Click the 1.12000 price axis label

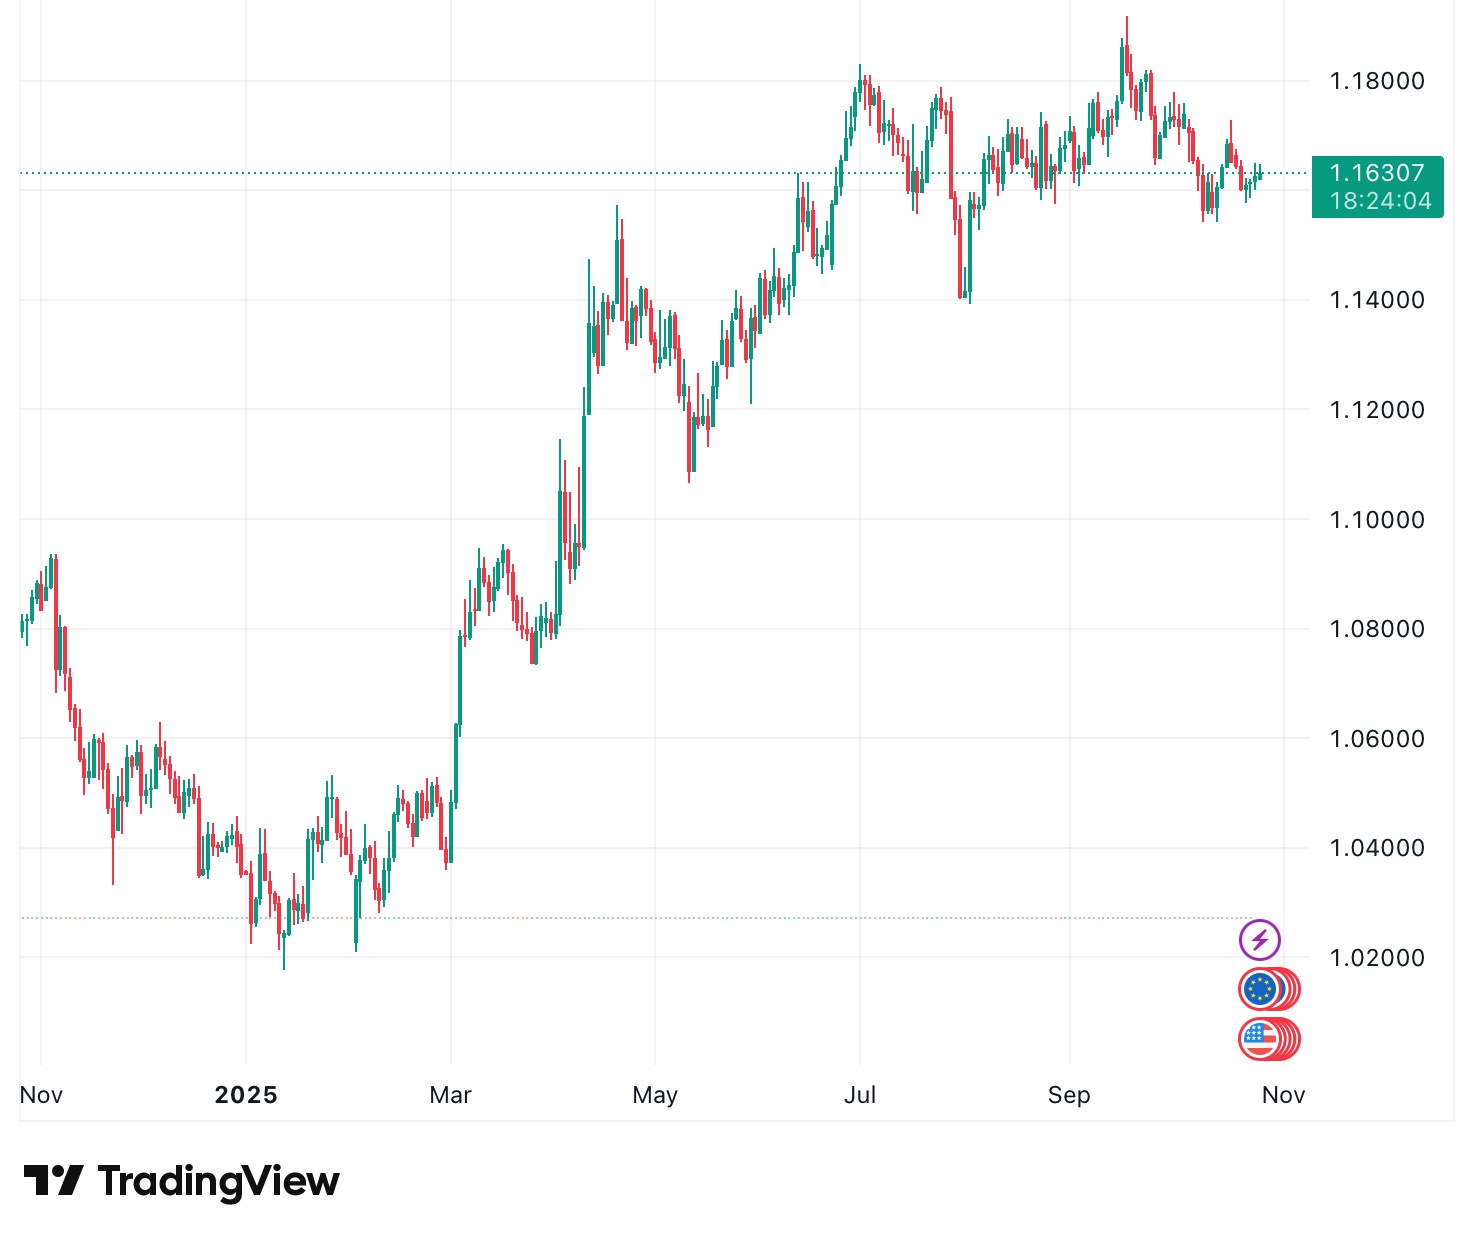tap(1376, 410)
